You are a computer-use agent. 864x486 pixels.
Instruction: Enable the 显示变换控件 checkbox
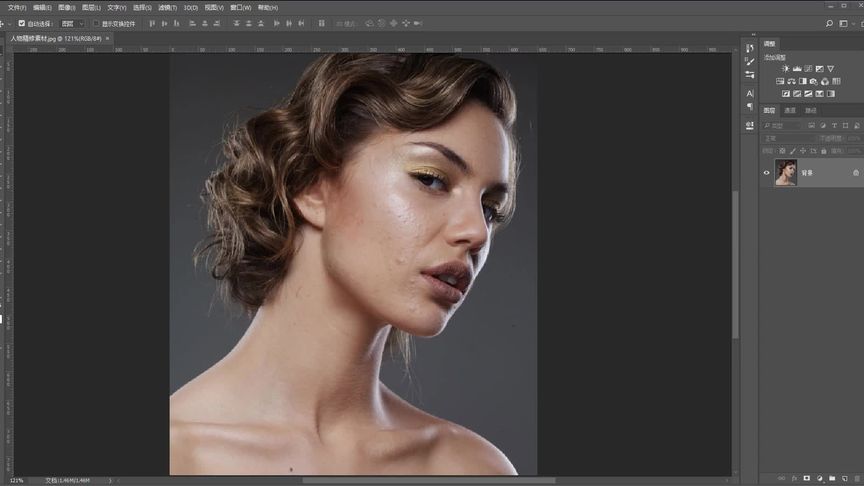pyautogui.click(x=96, y=24)
